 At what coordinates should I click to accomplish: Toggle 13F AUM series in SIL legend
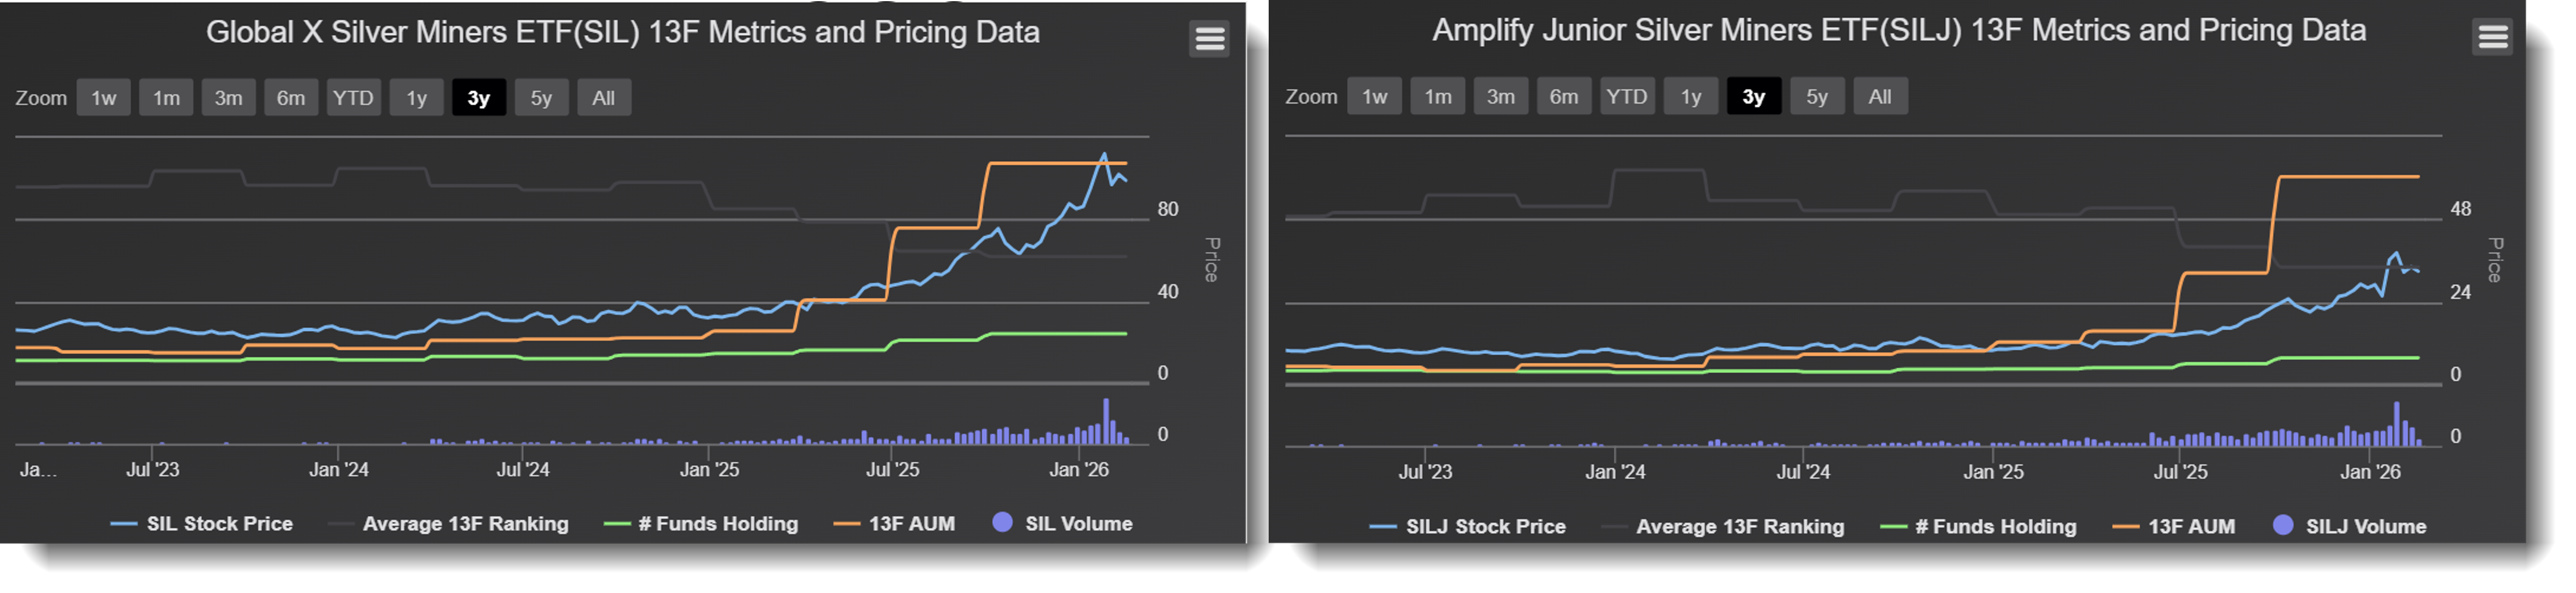[x=895, y=524]
